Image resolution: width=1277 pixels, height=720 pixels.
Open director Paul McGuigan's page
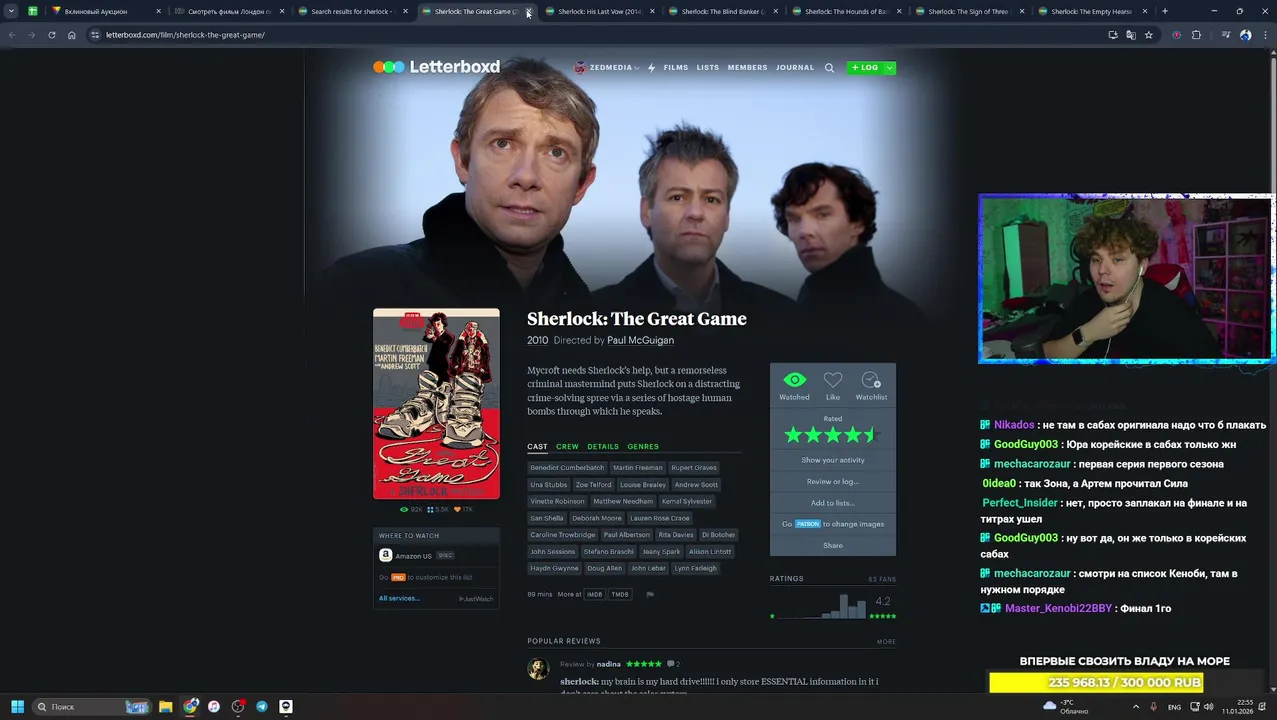pyautogui.click(x=640, y=340)
